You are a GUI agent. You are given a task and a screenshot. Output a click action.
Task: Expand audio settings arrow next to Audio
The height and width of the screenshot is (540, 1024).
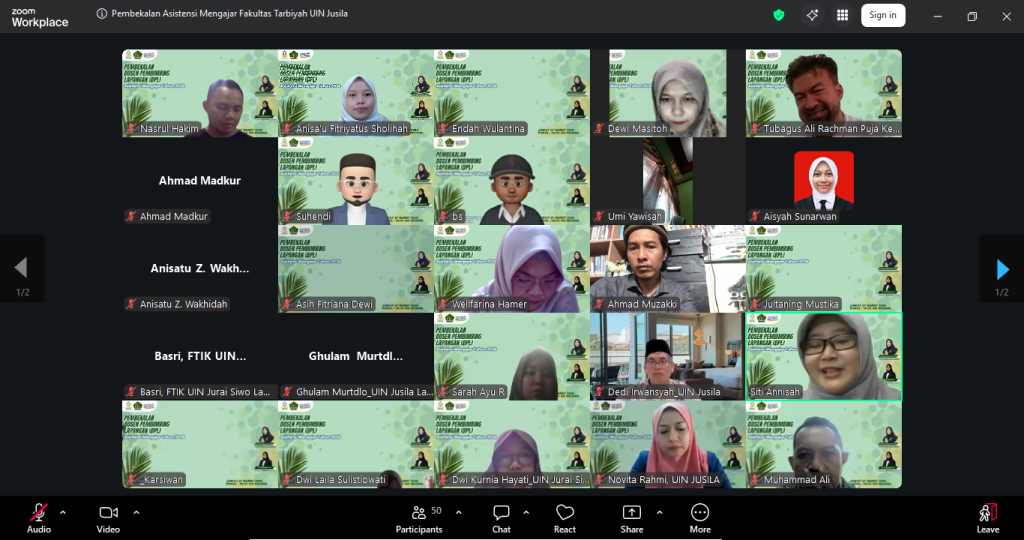[63, 512]
